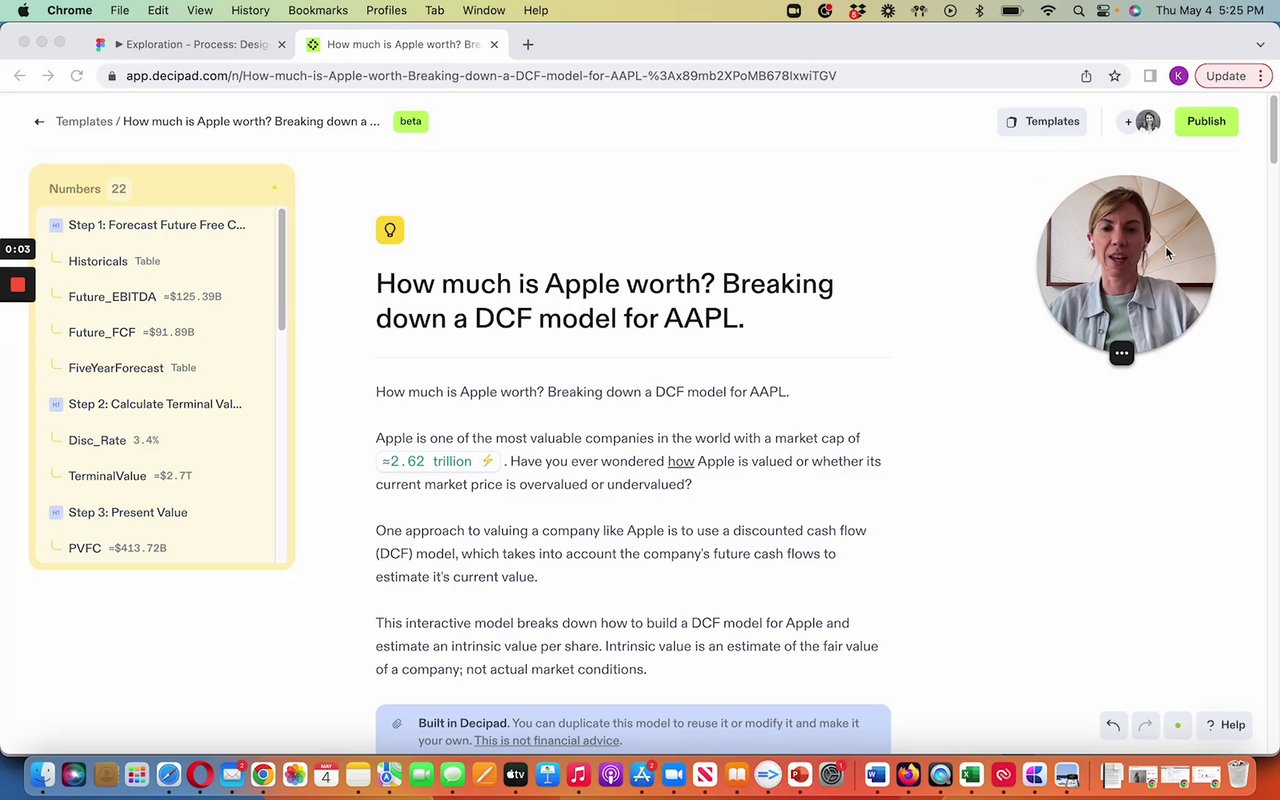Open Apple TV from the dock
Image resolution: width=1280 pixels, height=800 pixels.
[x=515, y=775]
